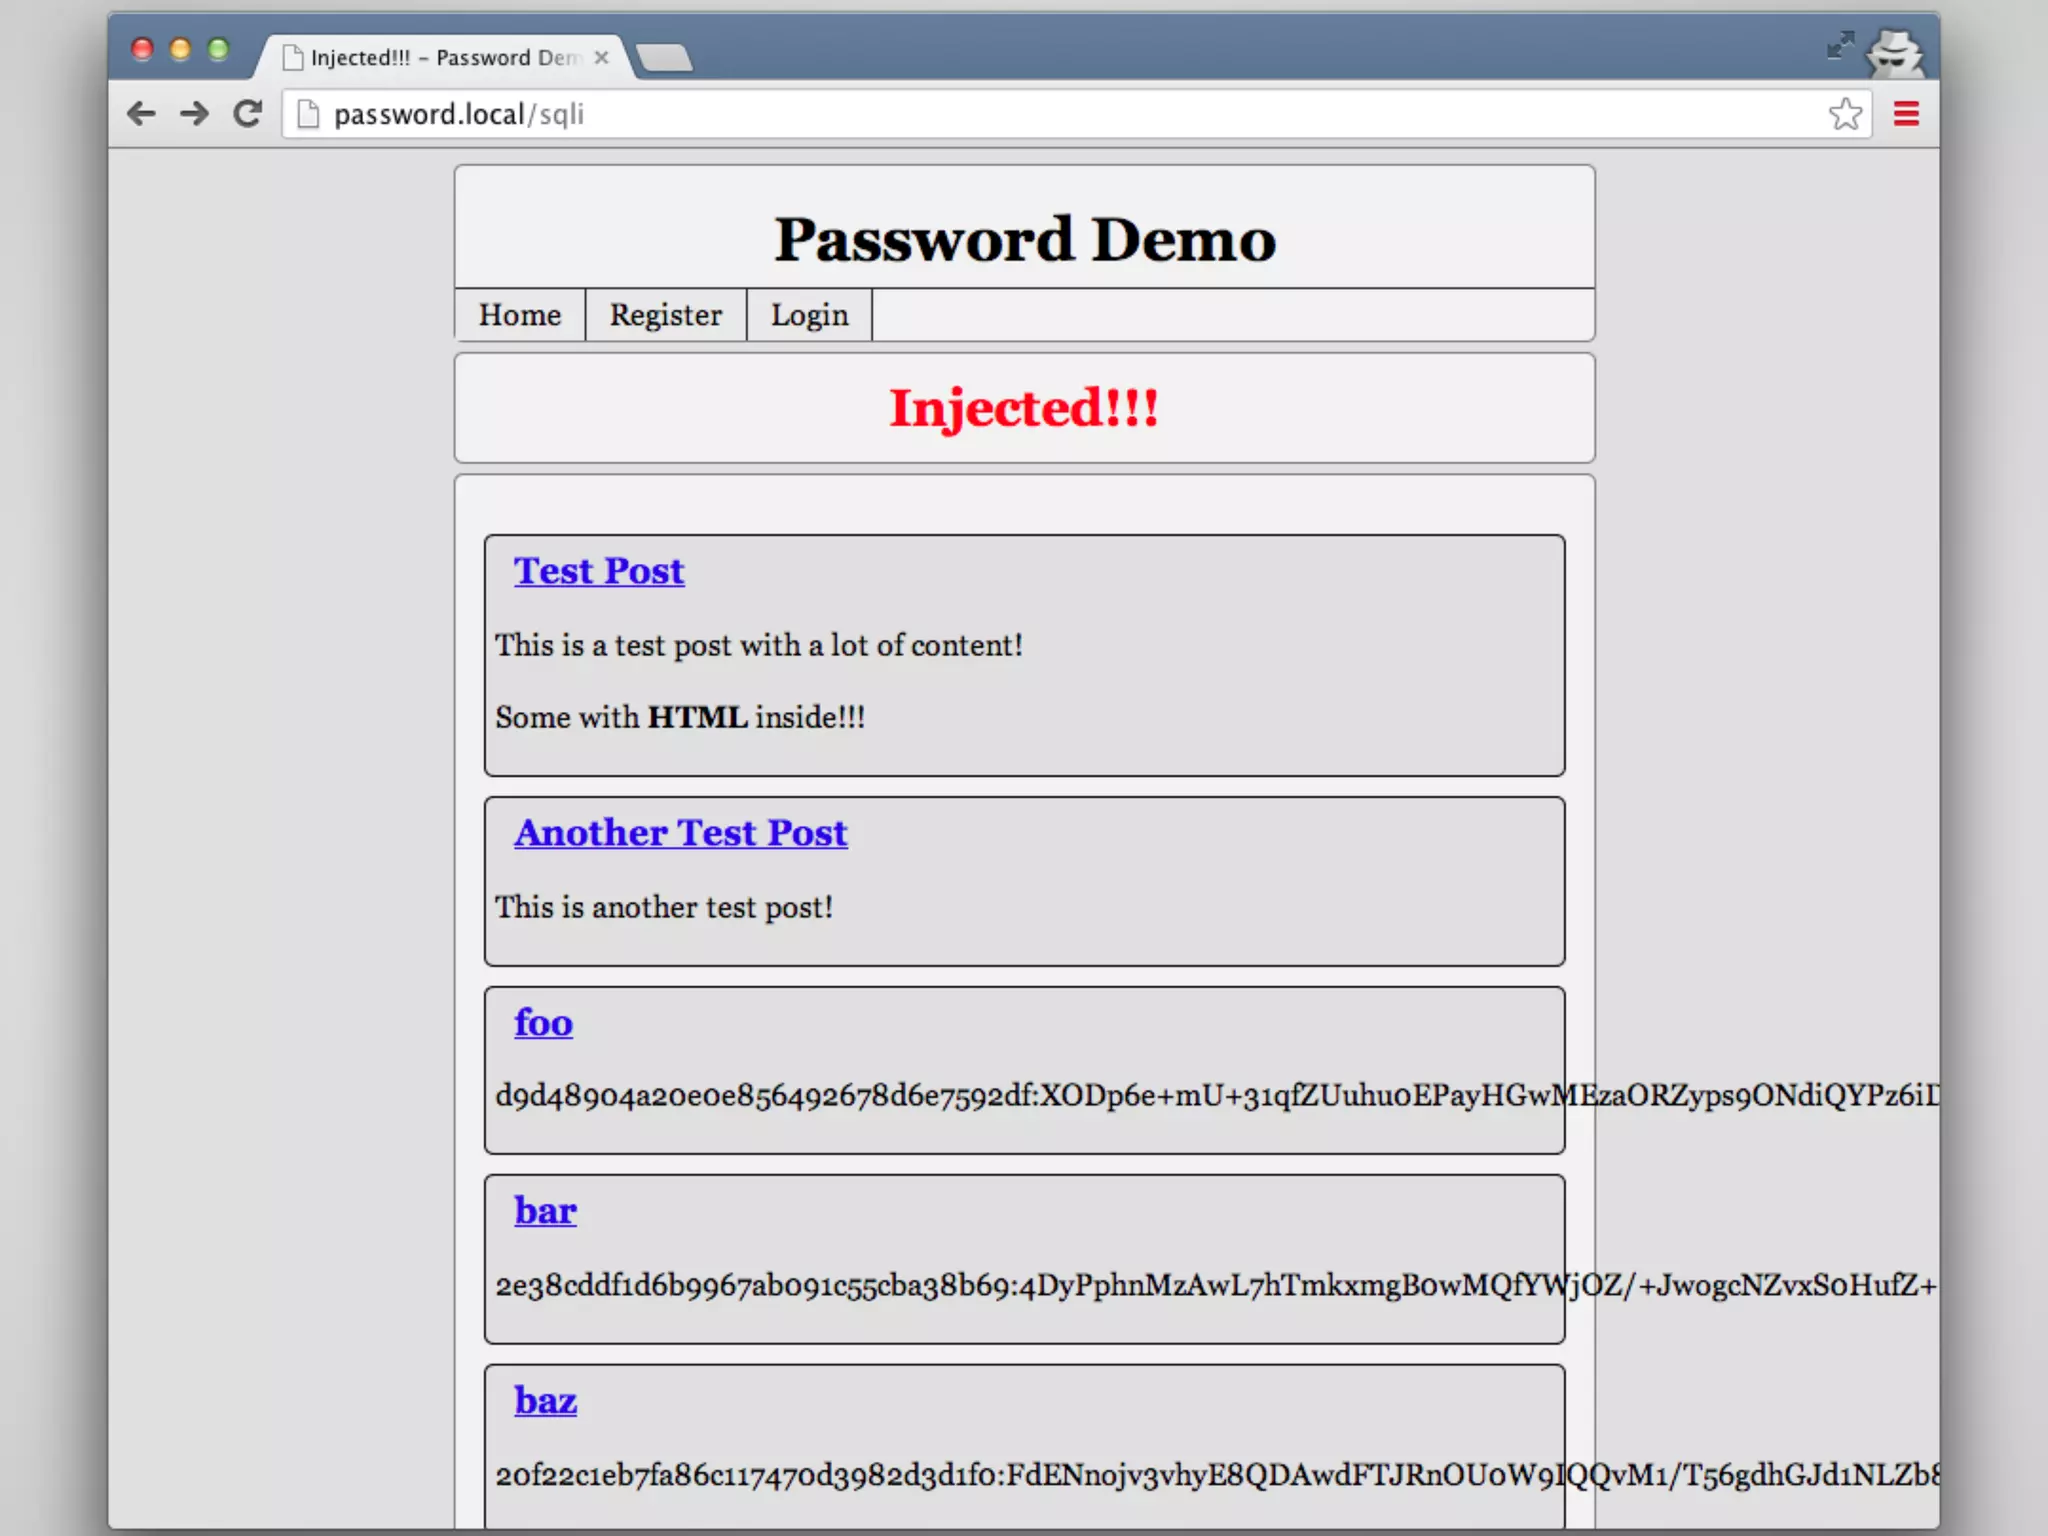
Task: Click the bar post link
Action: click(545, 1211)
